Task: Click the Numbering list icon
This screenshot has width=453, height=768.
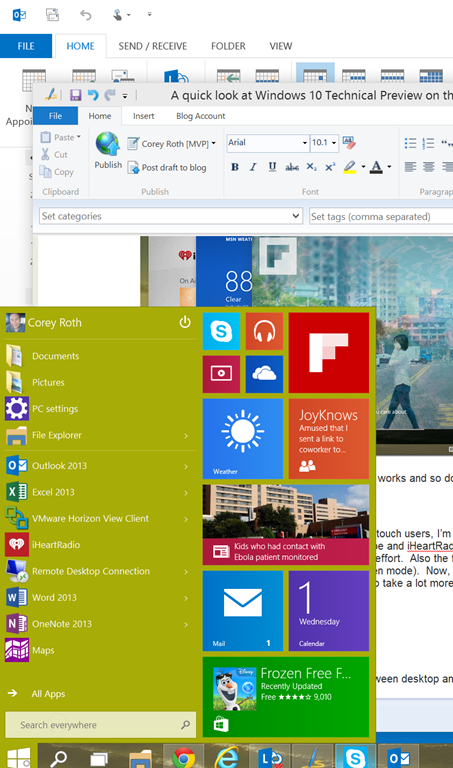Action: [x=429, y=143]
